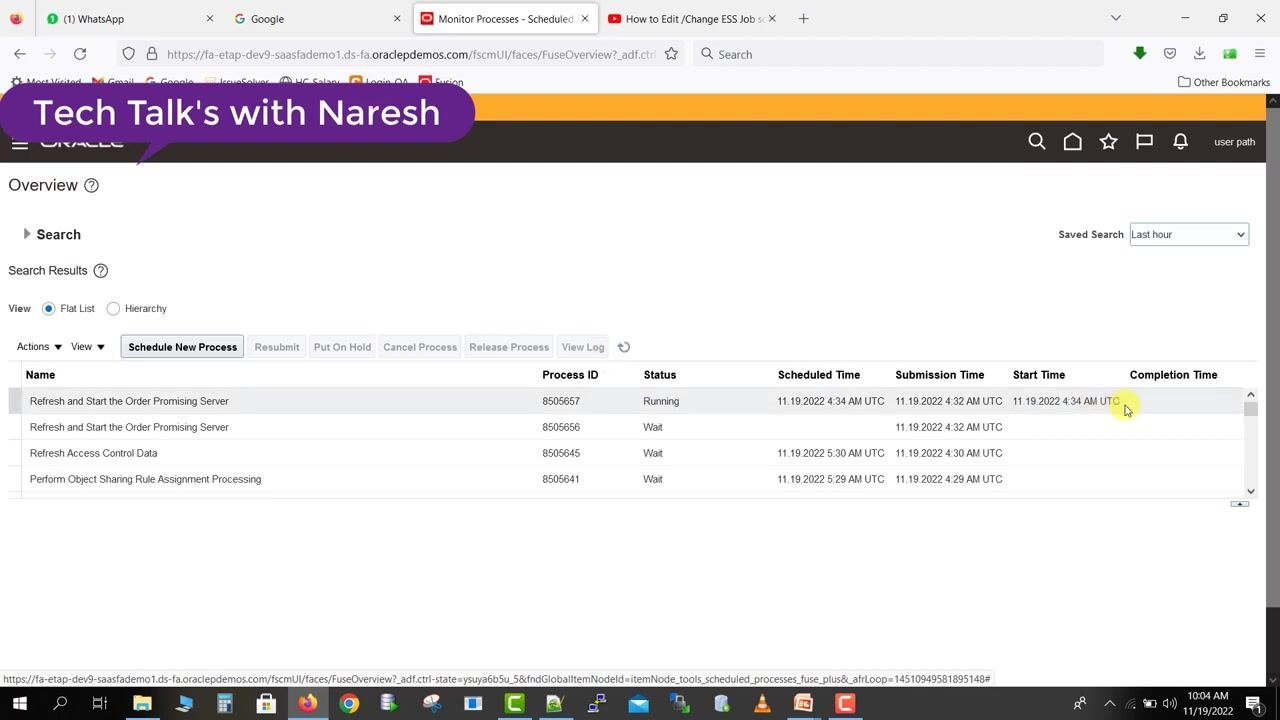Bookmark this page with the star icon
Image resolution: width=1280 pixels, height=720 pixels.
pyautogui.click(x=672, y=54)
